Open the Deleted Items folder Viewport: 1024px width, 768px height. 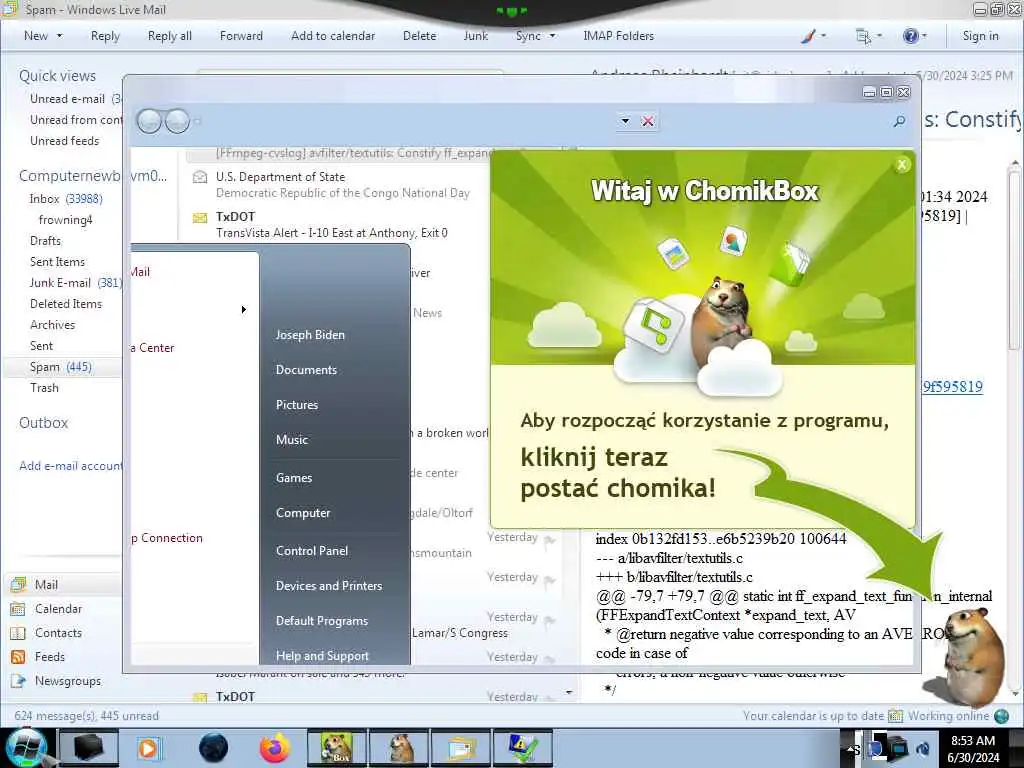[x=65, y=304]
